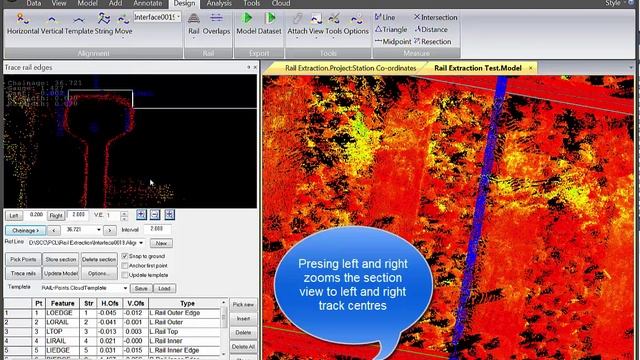The height and width of the screenshot is (360, 640).
Task: Select the Triangle measure tool
Action: pyautogui.click(x=391, y=29)
